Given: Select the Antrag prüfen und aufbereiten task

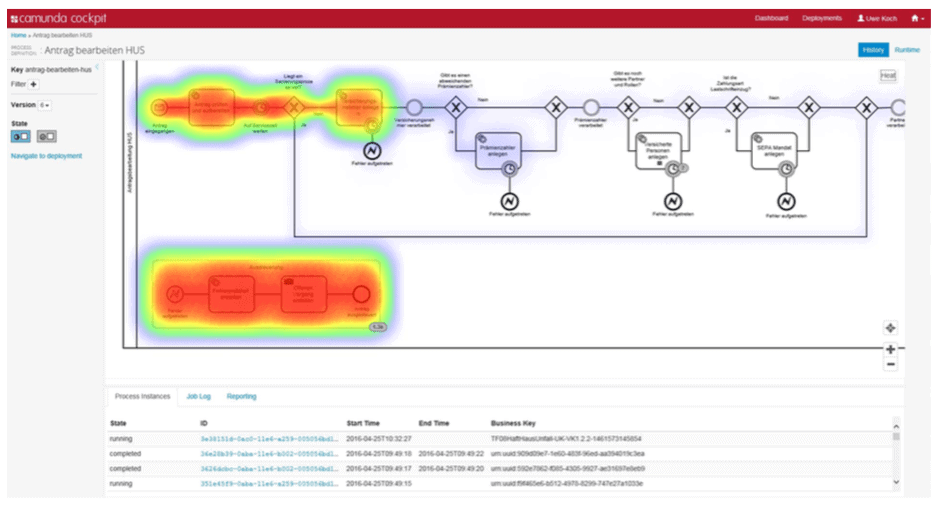Looking at the screenshot, I should 211,108.
